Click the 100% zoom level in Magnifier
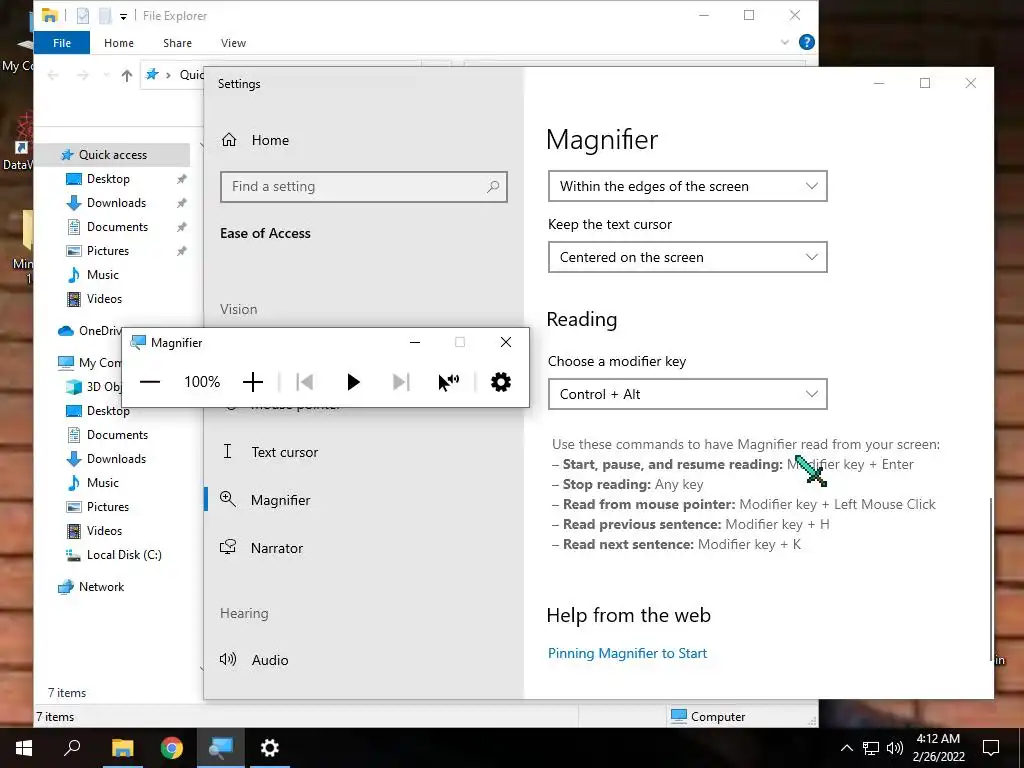The width and height of the screenshot is (1024, 768). 202,382
